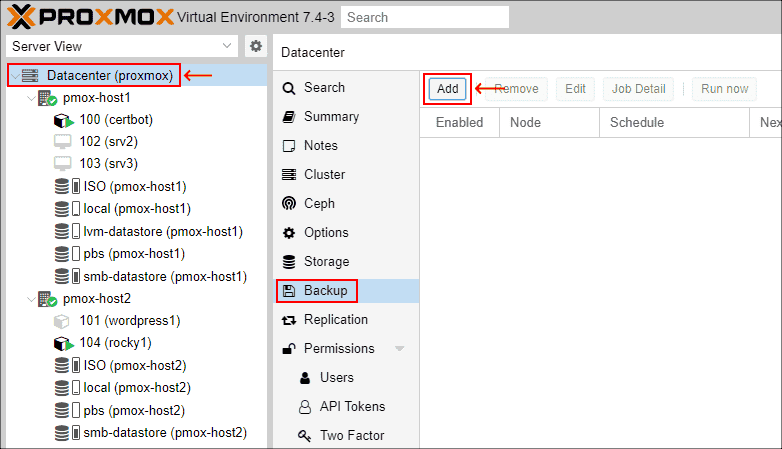Viewport: 782px width, 449px height.
Task: Click the key icon beside Two Factor
Action: (305, 436)
